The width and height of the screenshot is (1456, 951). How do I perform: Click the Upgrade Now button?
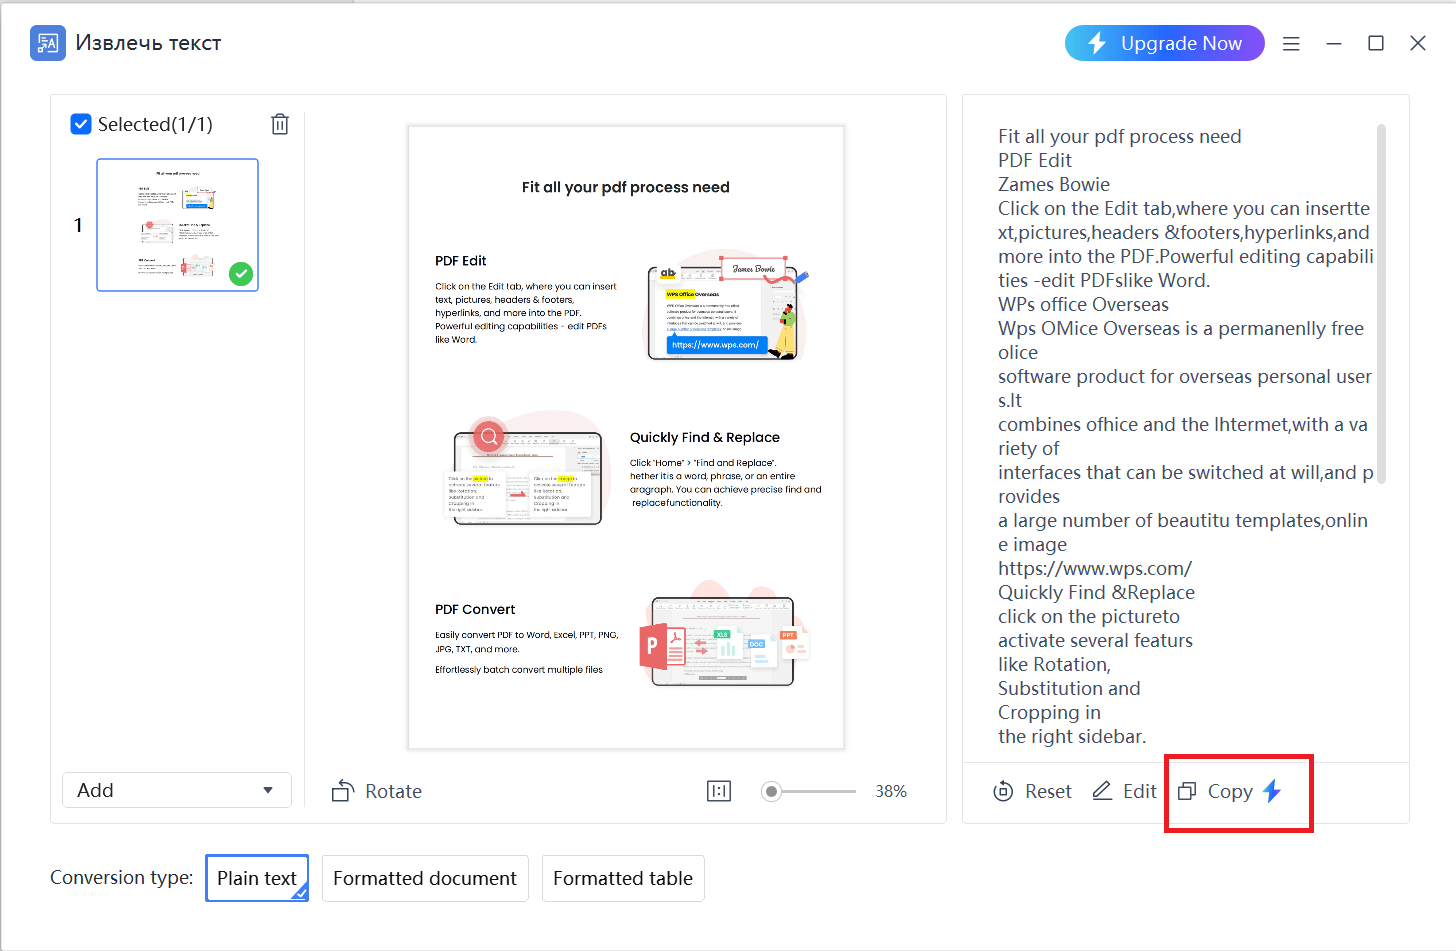(1164, 43)
